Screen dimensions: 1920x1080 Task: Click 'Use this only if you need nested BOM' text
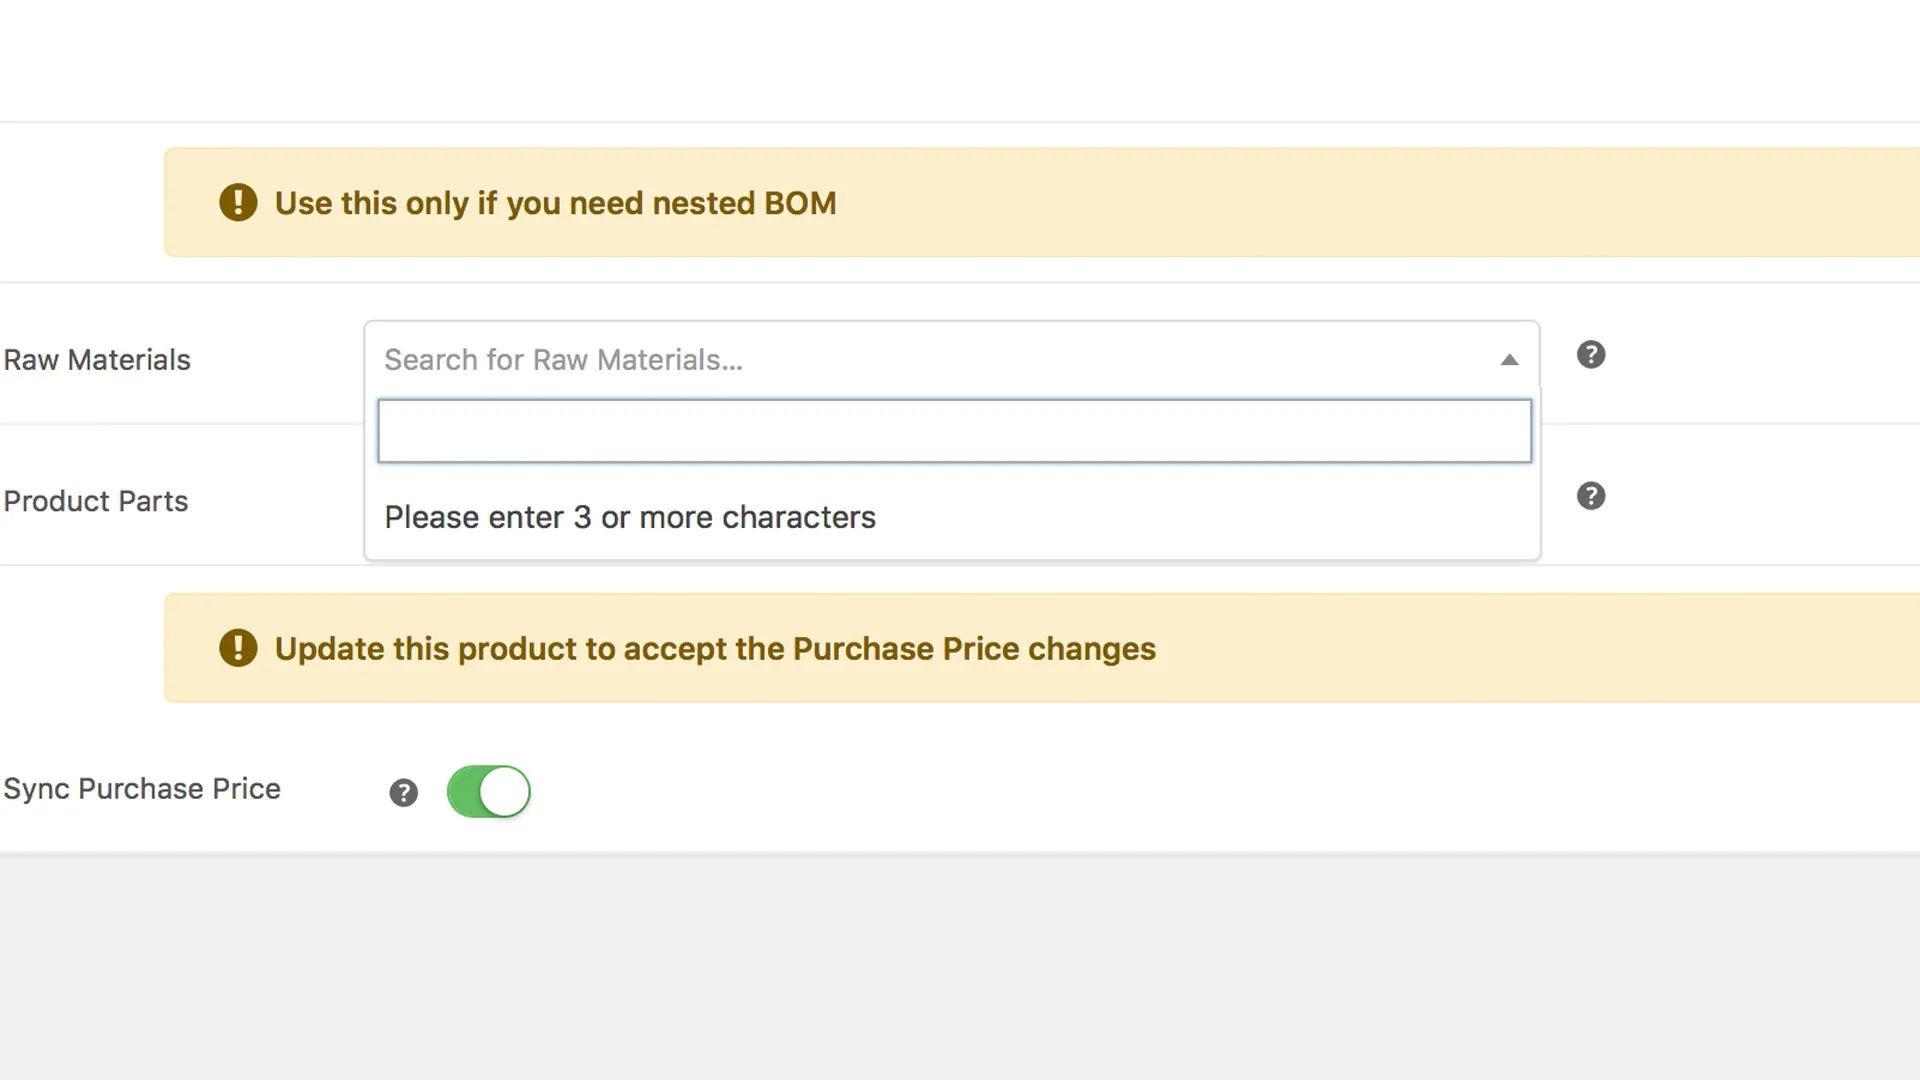pos(555,203)
